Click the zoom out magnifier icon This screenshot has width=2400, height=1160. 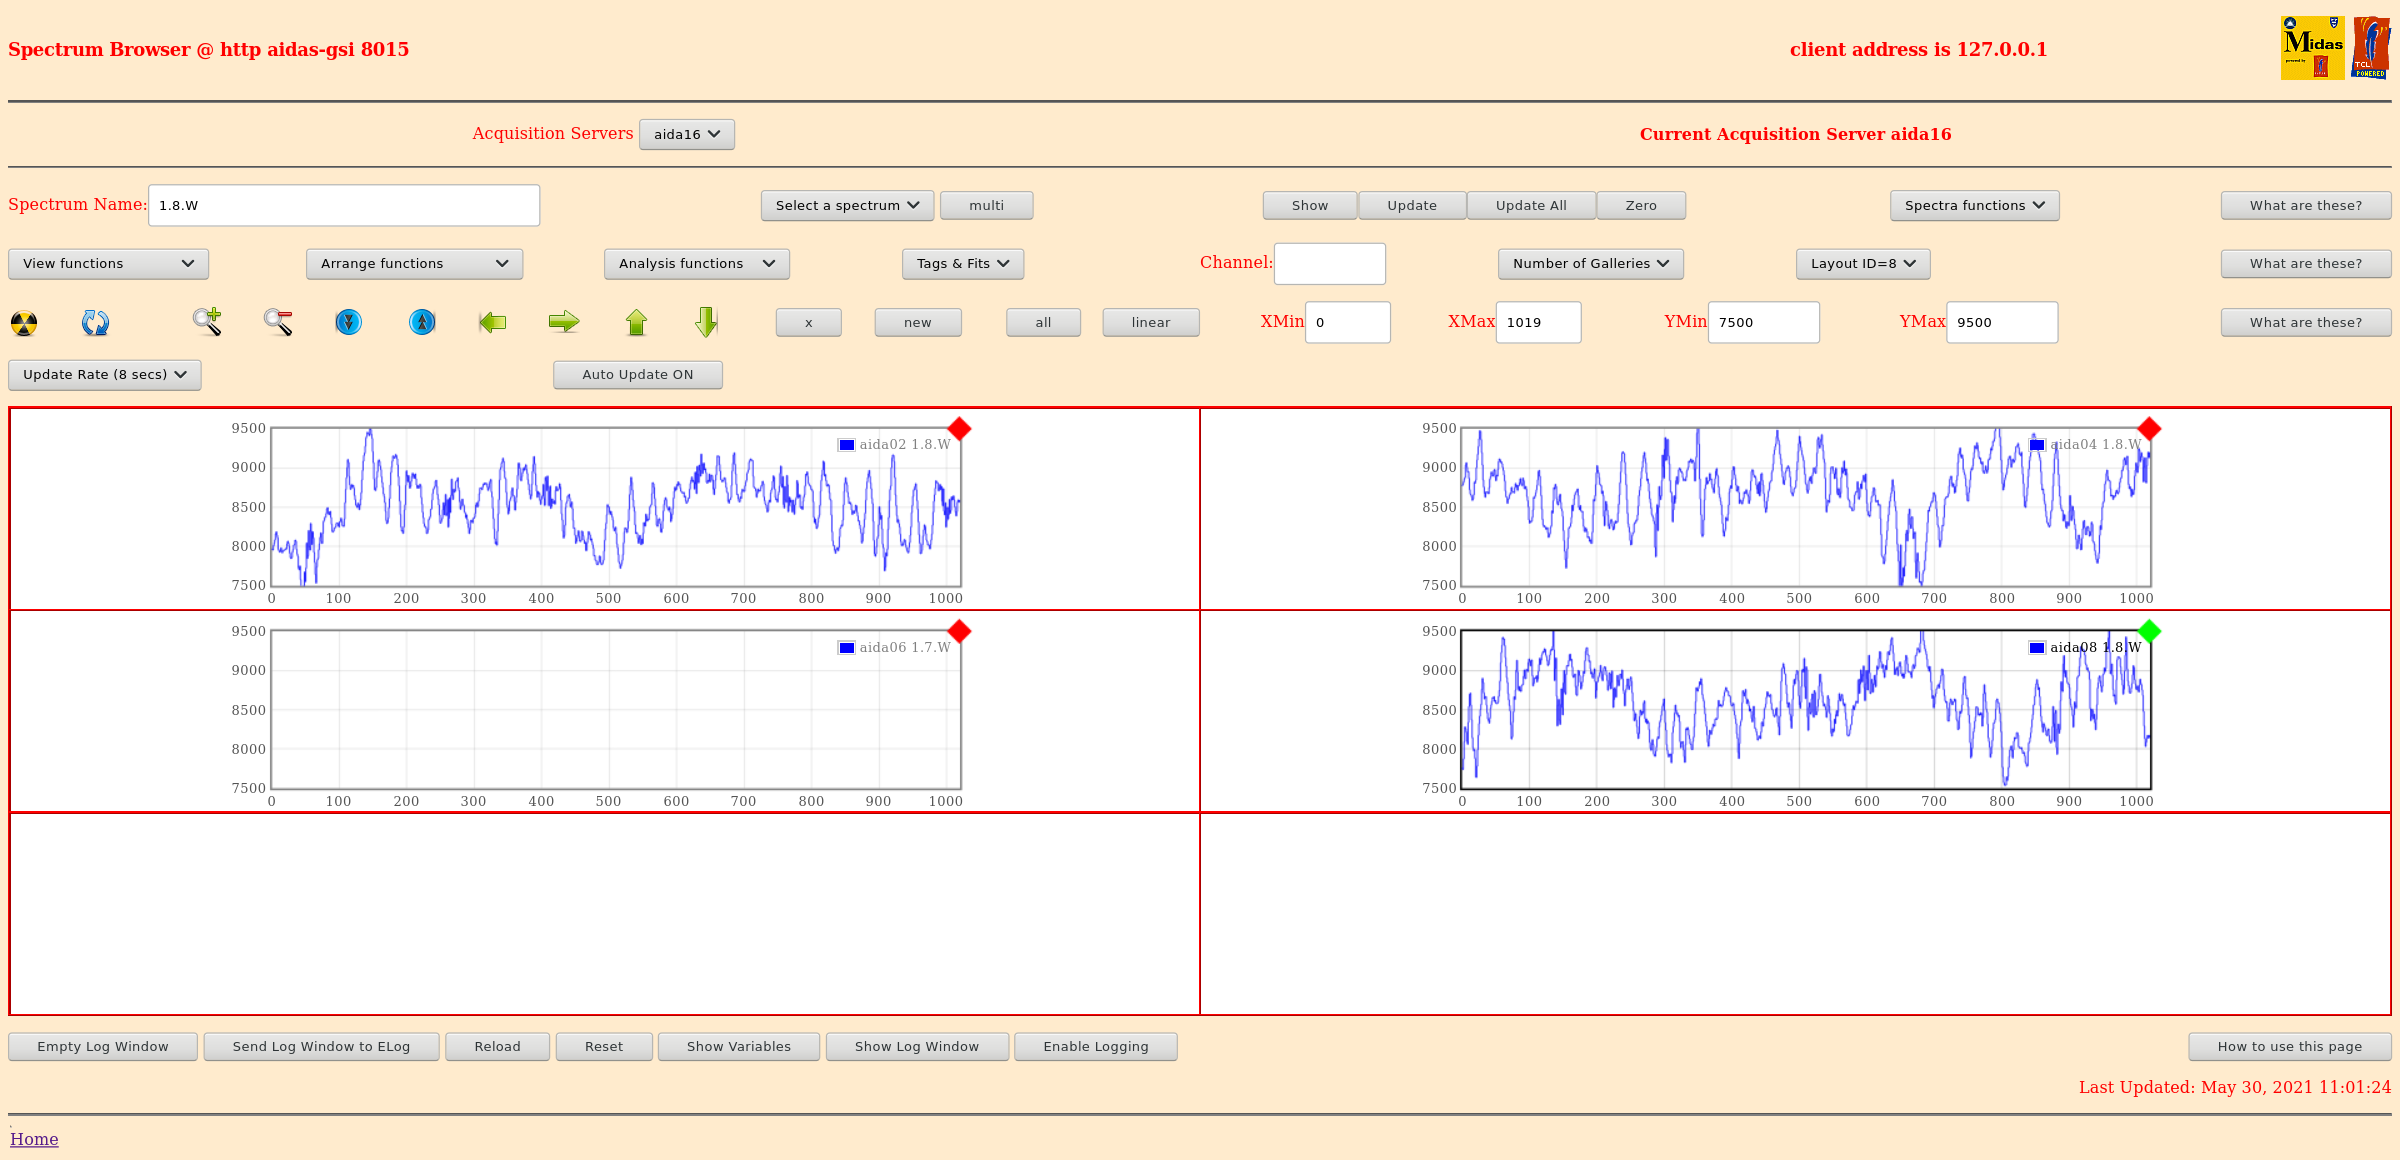[x=278, y=322]
